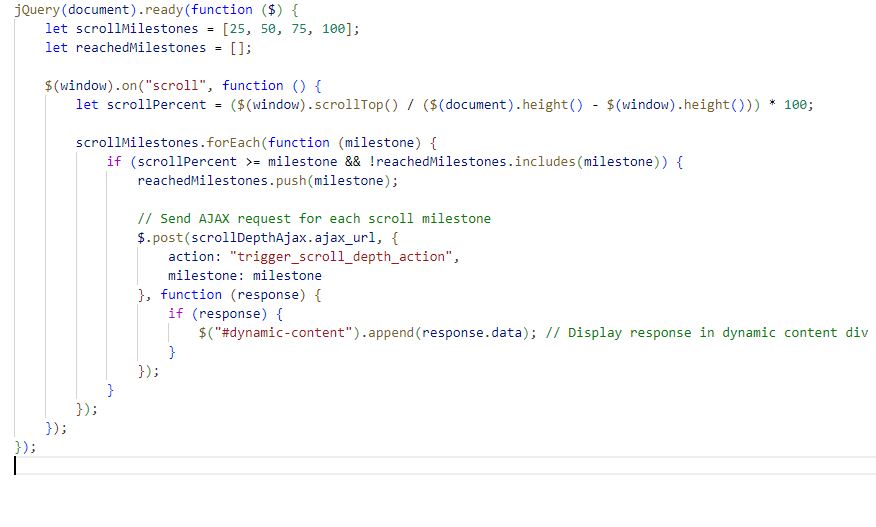Click response.data inside the append call
Screen dimensions: 876x527
coord(472,333)
